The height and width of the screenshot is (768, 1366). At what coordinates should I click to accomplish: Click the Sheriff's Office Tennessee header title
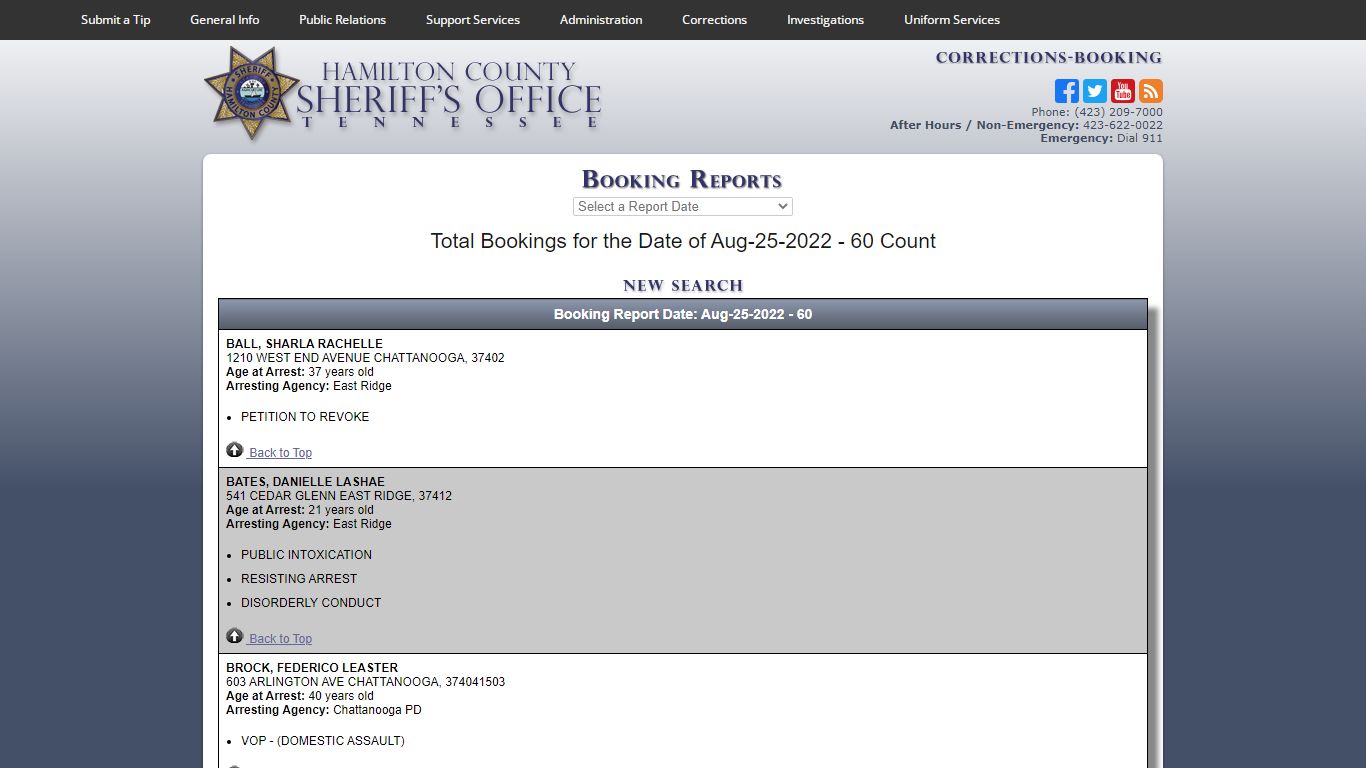pyautogui.click(x=449, y=96)
